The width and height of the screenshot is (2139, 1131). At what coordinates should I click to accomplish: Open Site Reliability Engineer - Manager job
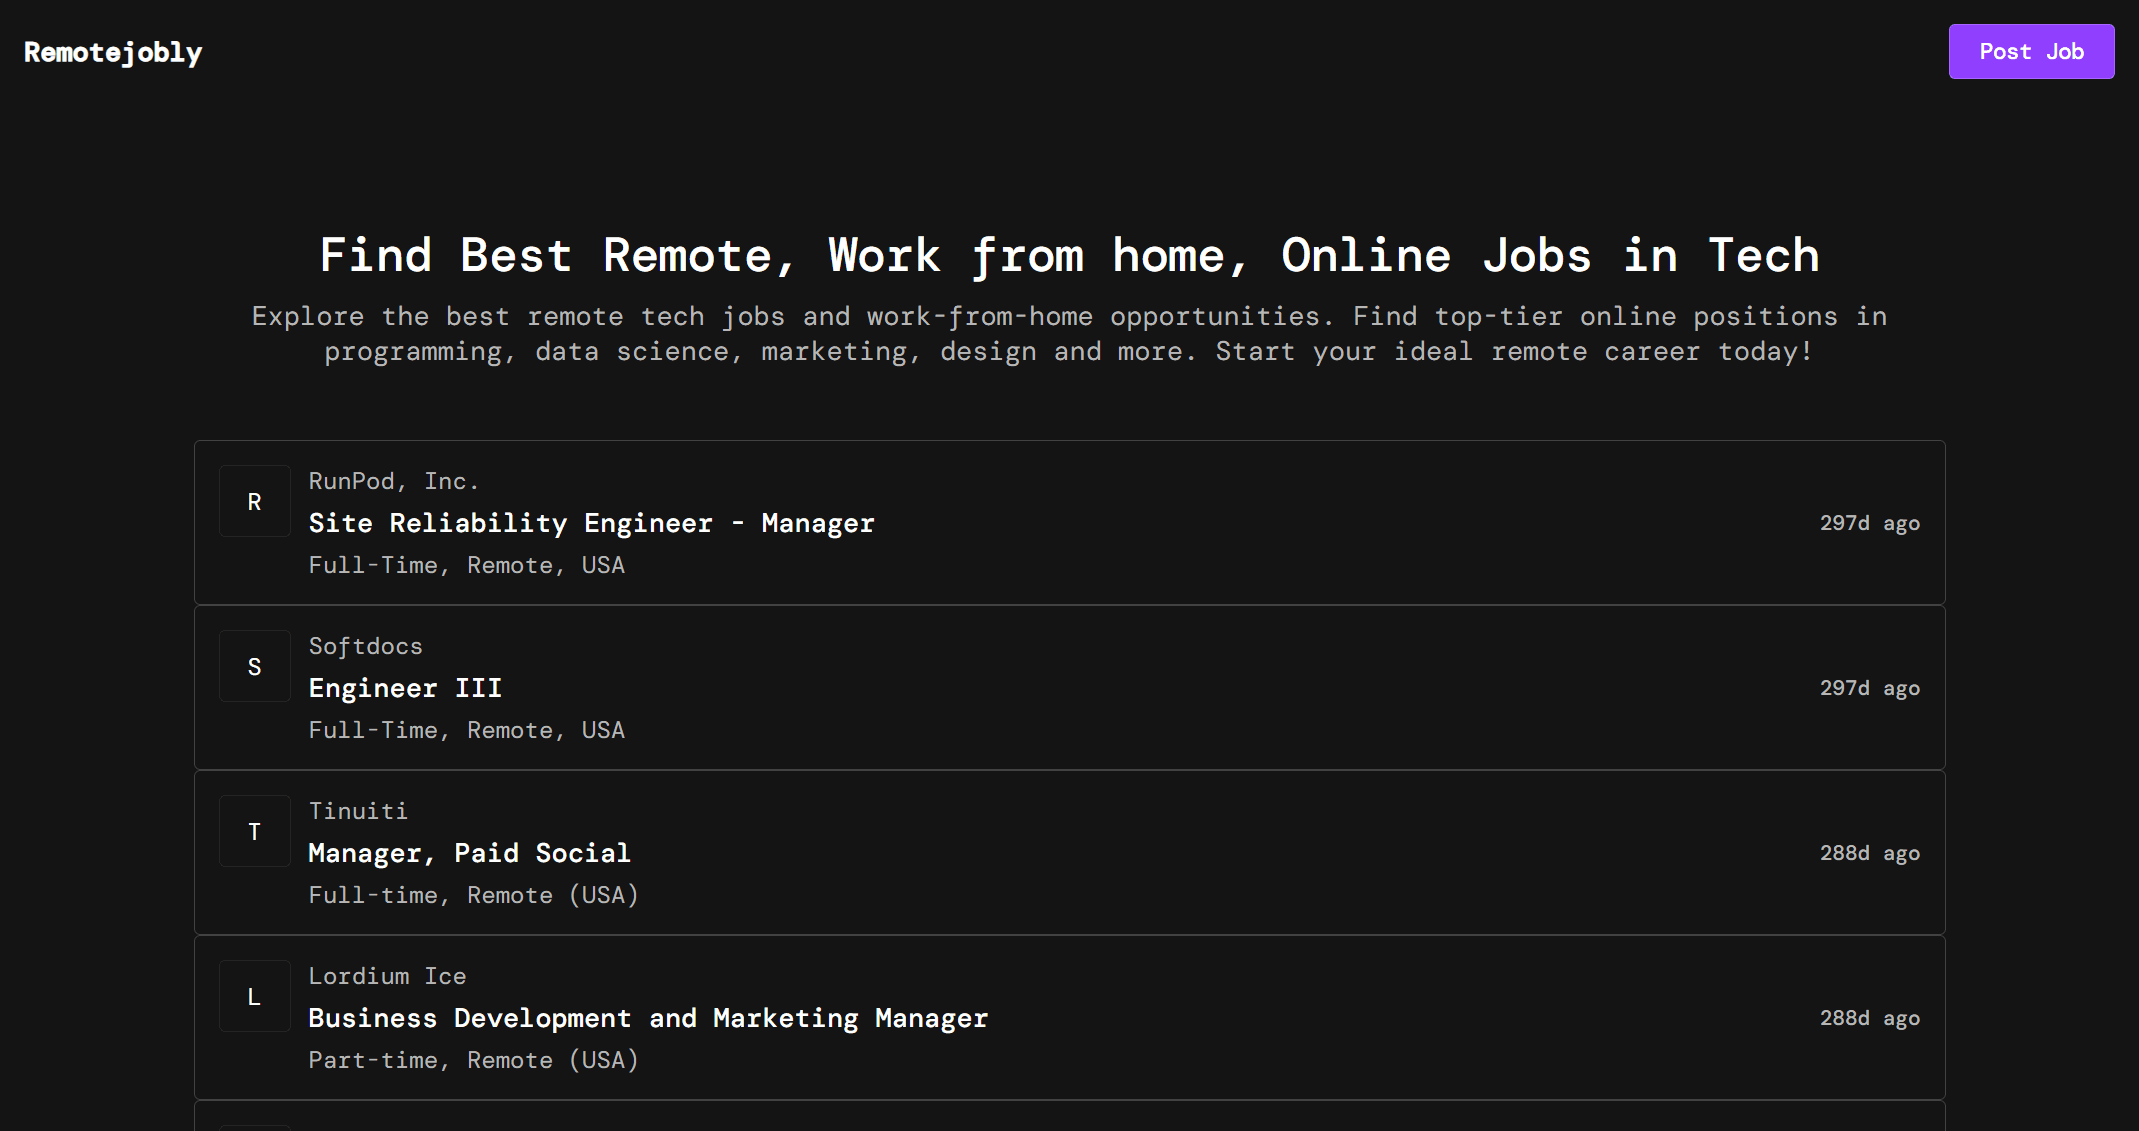point(591,523)
